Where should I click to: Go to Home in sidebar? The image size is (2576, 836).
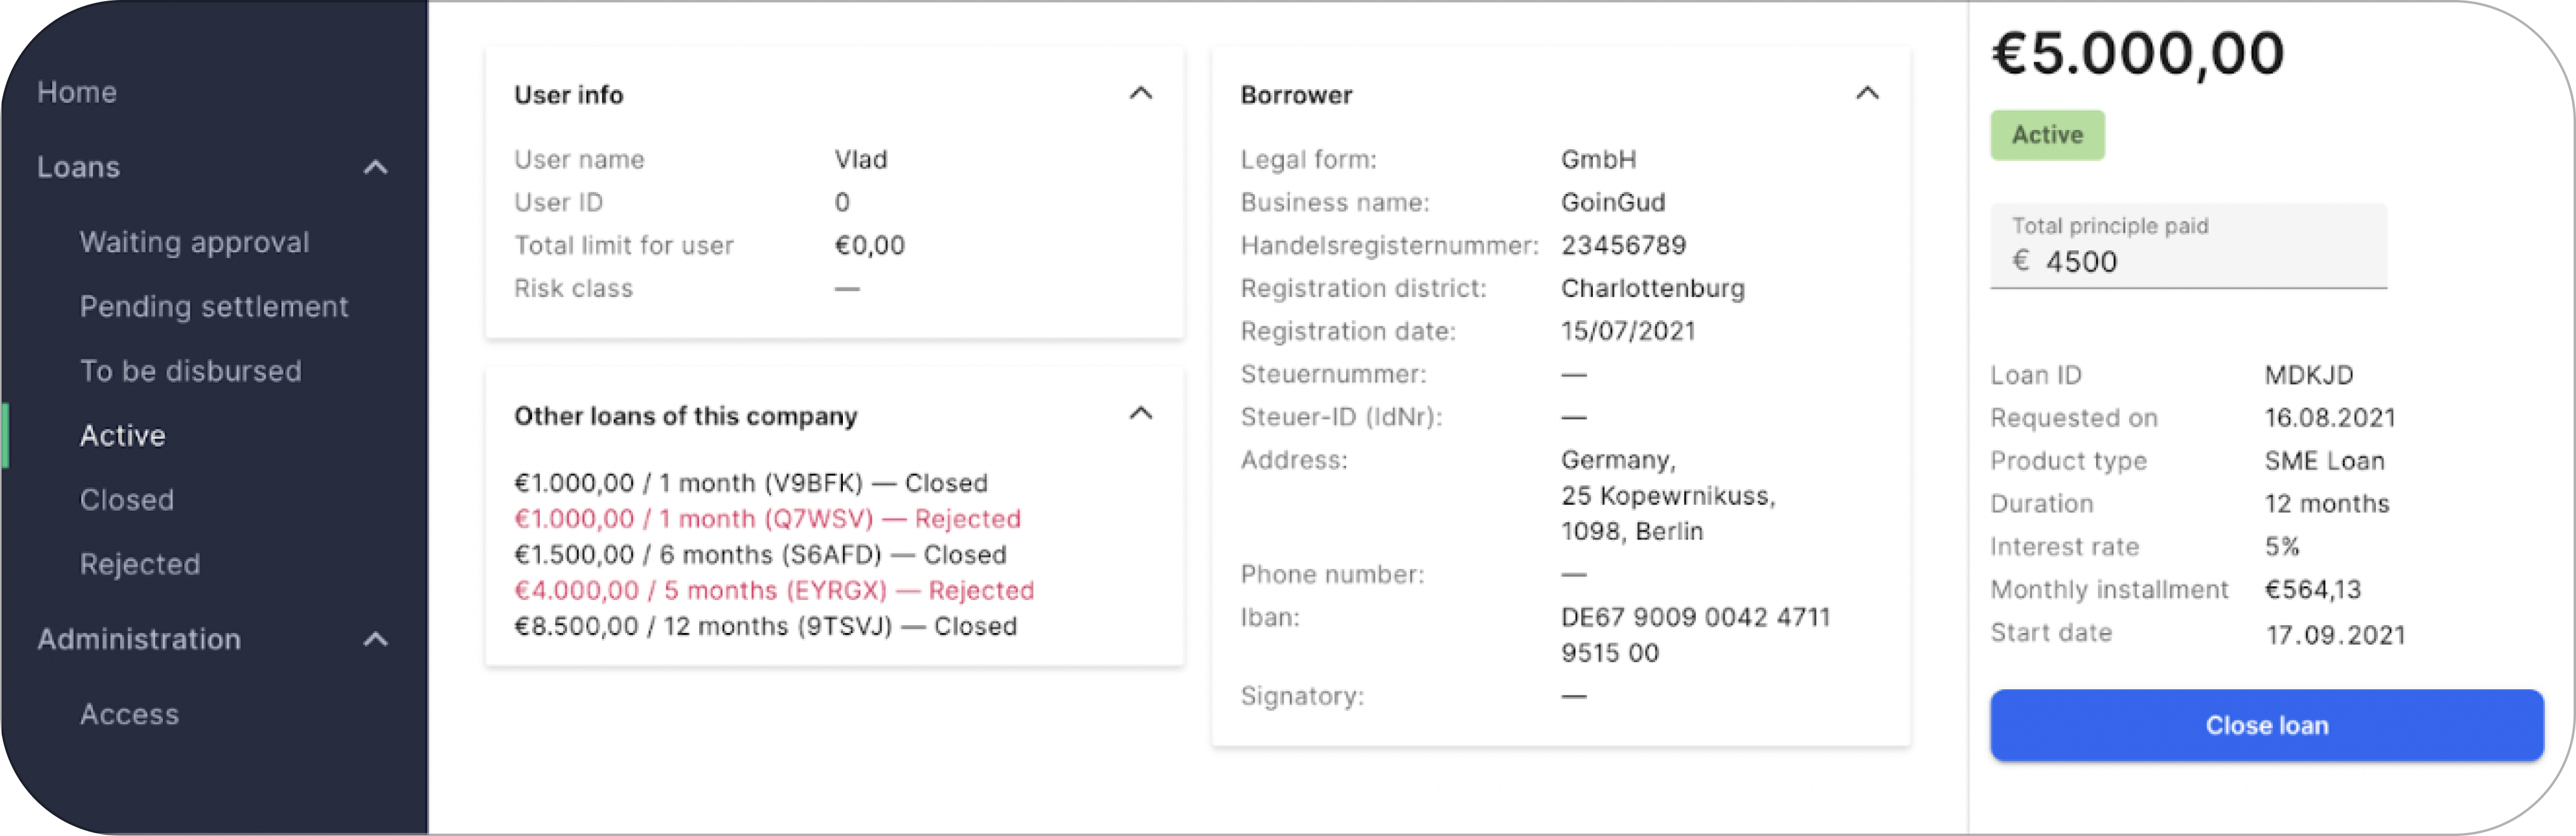coord(77,92)
